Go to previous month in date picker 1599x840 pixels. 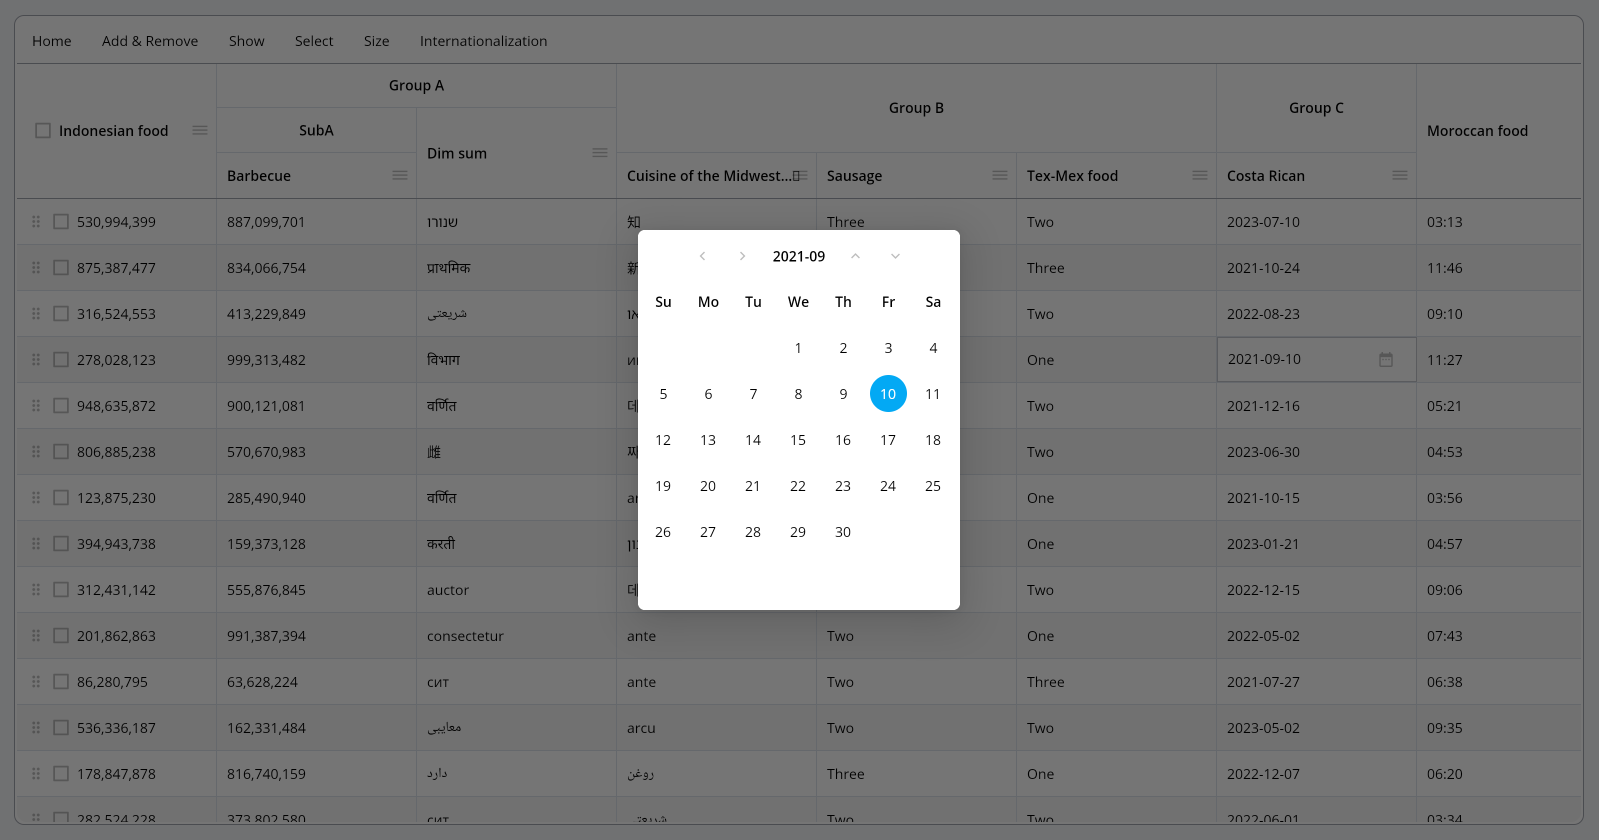point(702,257)
